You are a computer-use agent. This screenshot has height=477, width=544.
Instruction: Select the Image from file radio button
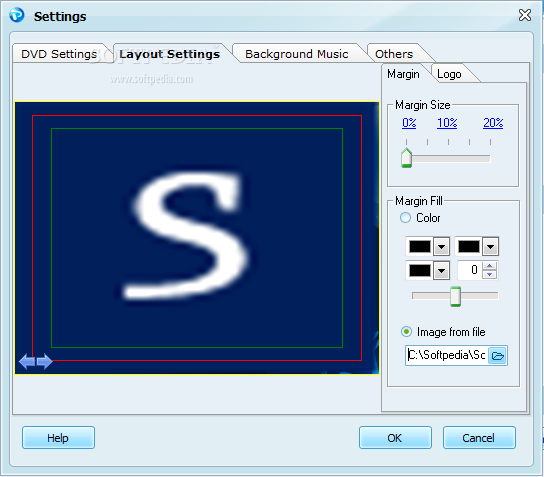pyautogui.click(x=406, y=332)
